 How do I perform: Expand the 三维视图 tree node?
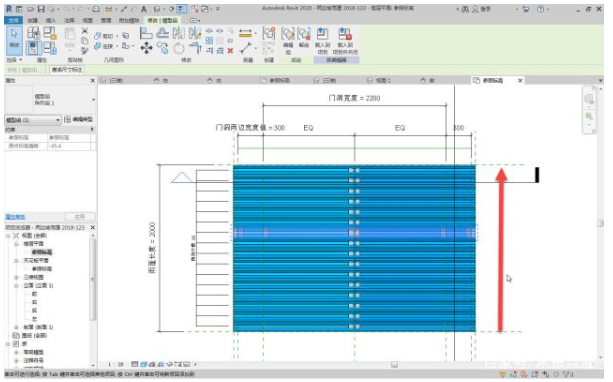tap(16, 277)
